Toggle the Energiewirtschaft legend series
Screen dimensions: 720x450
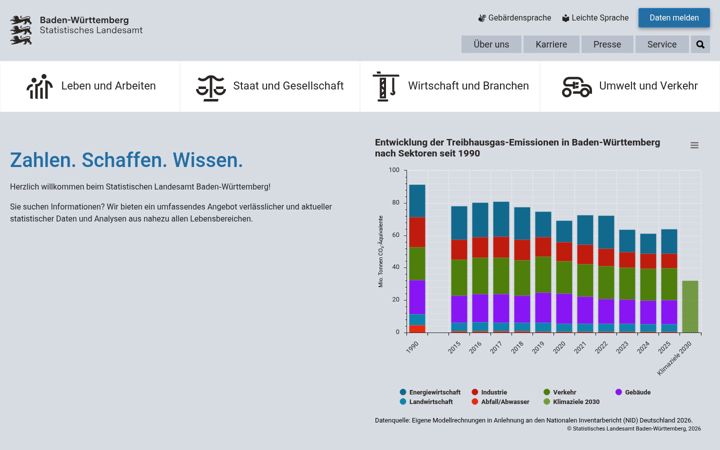[430, 392]
